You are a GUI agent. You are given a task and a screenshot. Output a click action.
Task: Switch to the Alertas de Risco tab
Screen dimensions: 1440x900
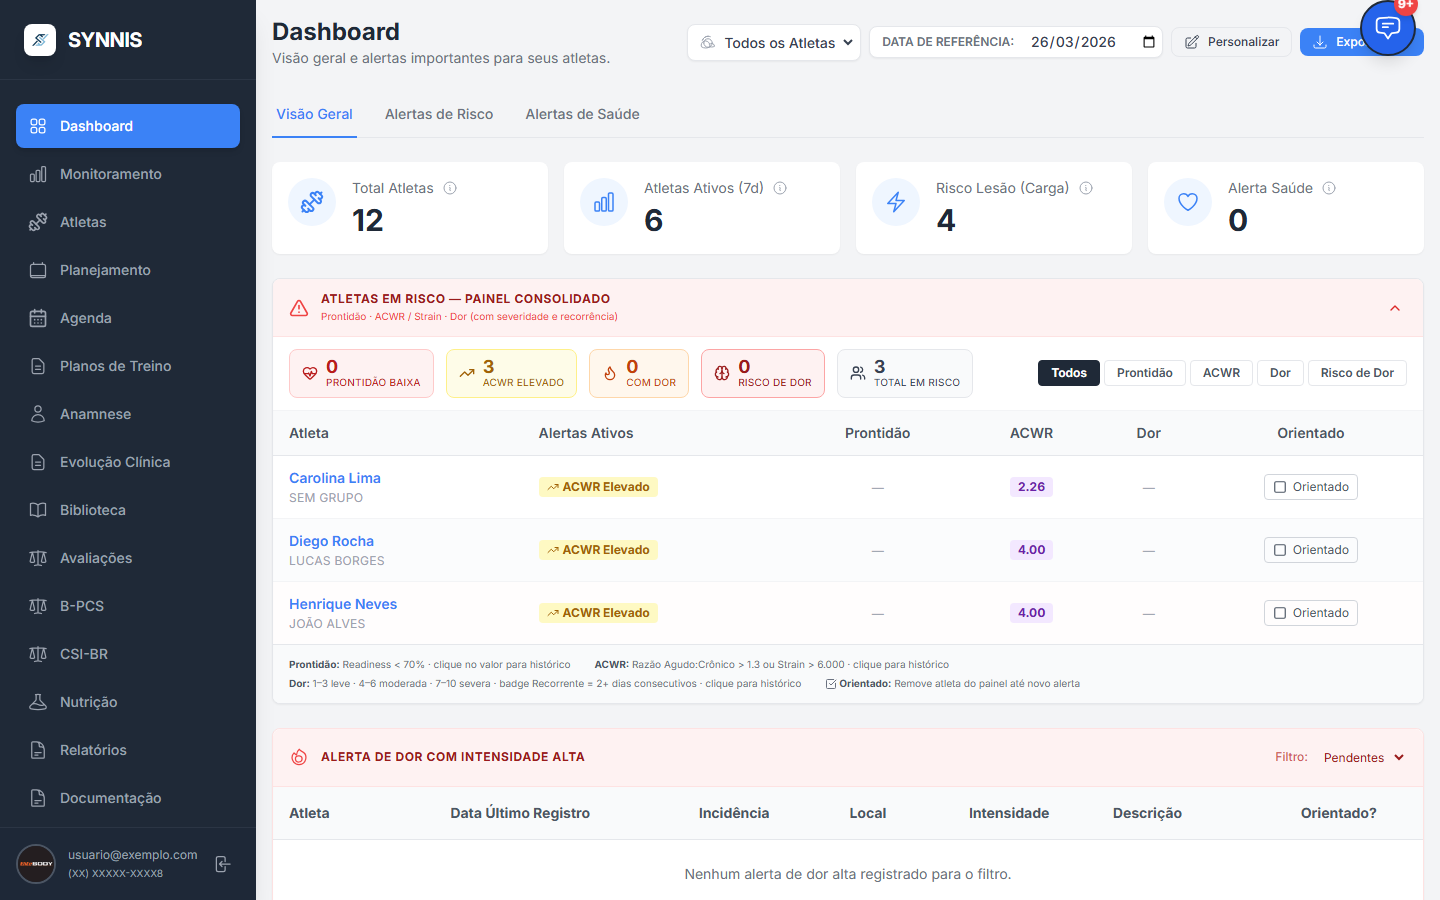pyautogui.click(x=439, y=114)
